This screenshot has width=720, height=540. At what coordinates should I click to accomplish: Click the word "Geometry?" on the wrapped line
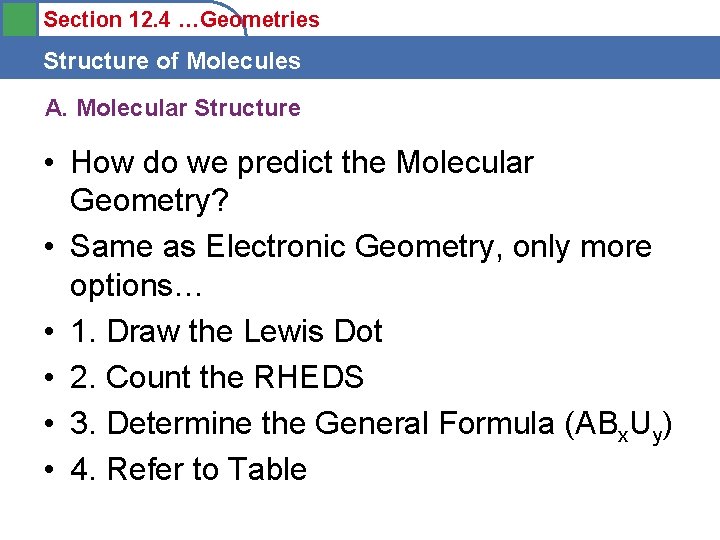(x=149, y=201)
